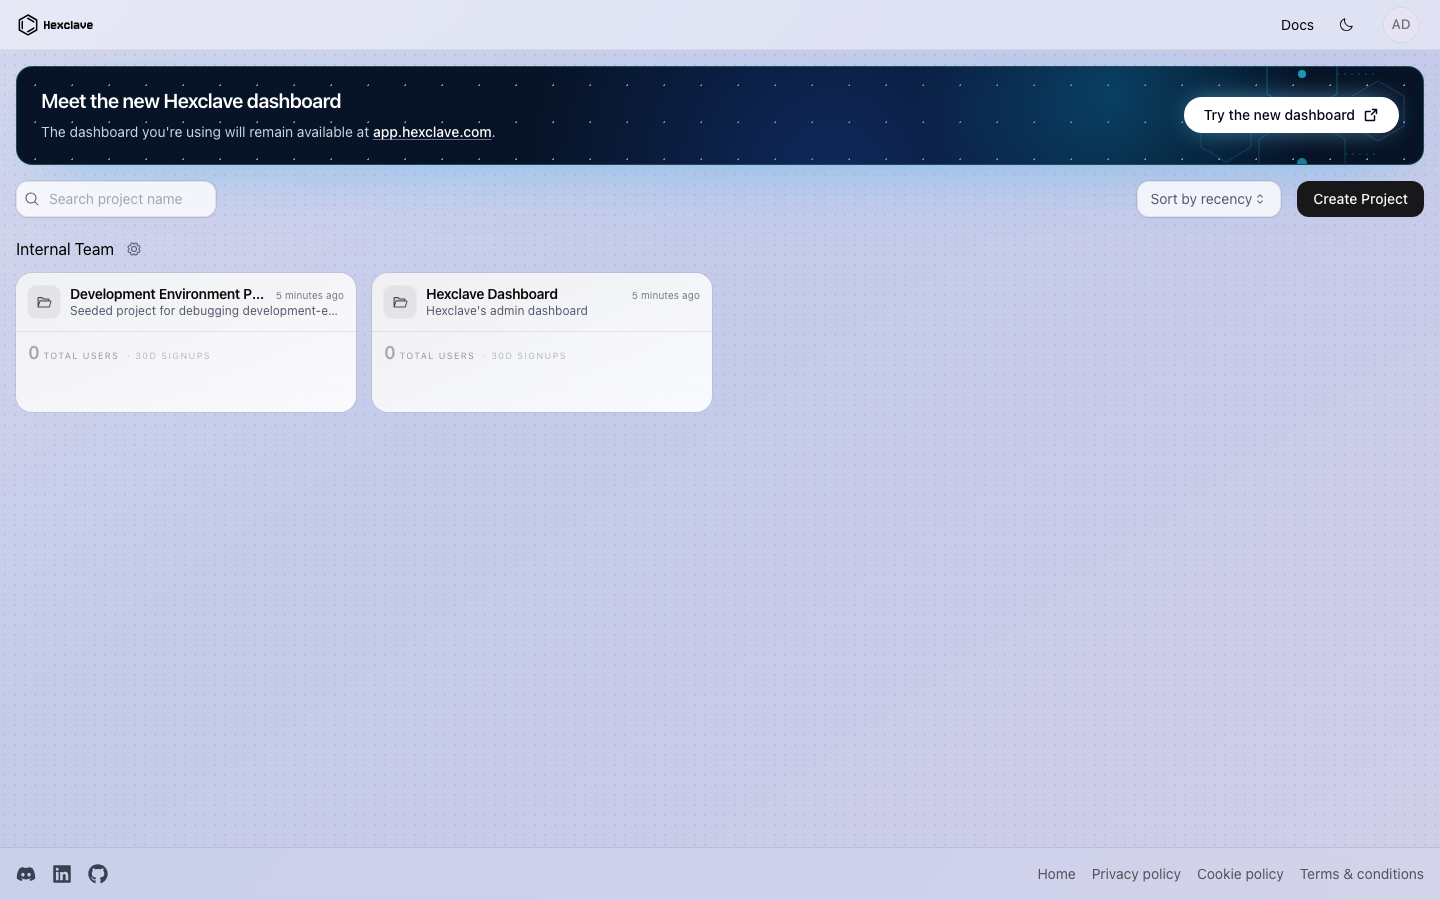Open the Home footer link

tap(1056, 874)
